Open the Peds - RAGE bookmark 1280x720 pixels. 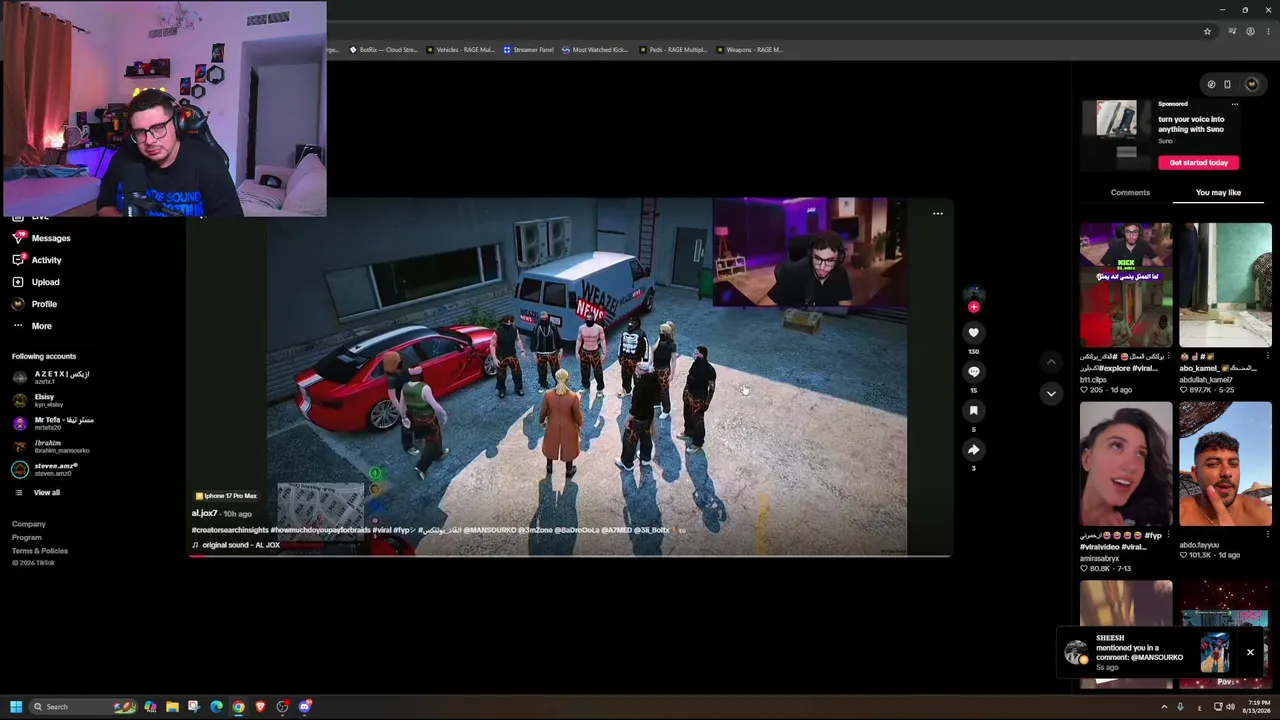click(x=673, y=50)
